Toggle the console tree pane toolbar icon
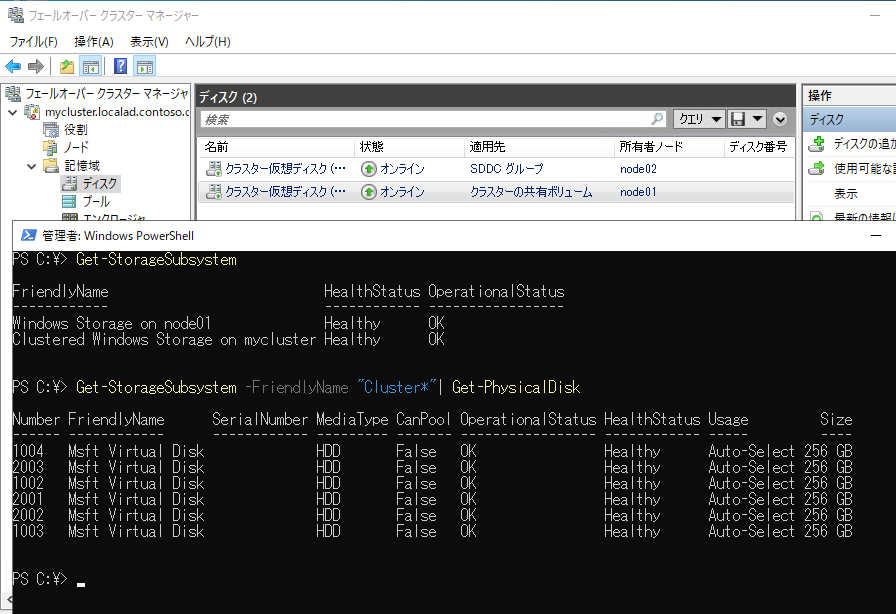896x614 pixels. pyautogui.click(x=91, y=67)
